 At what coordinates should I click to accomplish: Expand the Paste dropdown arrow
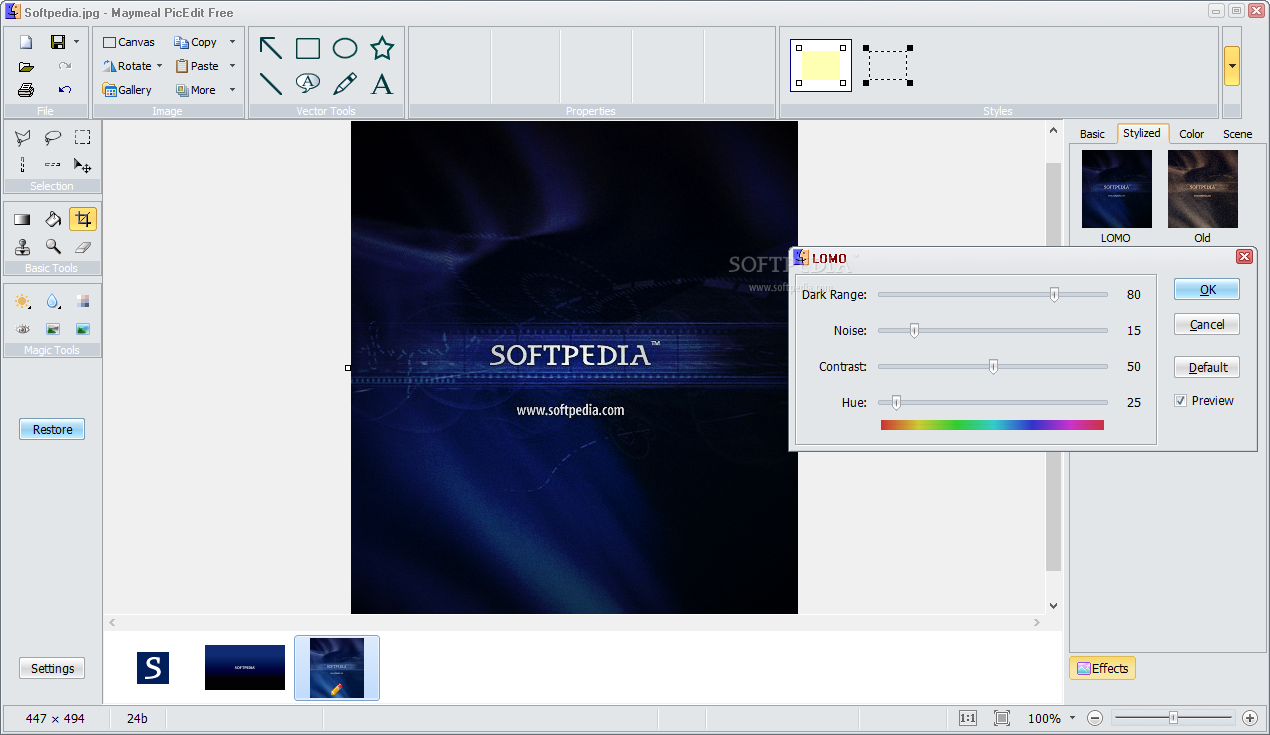[232, 66]
